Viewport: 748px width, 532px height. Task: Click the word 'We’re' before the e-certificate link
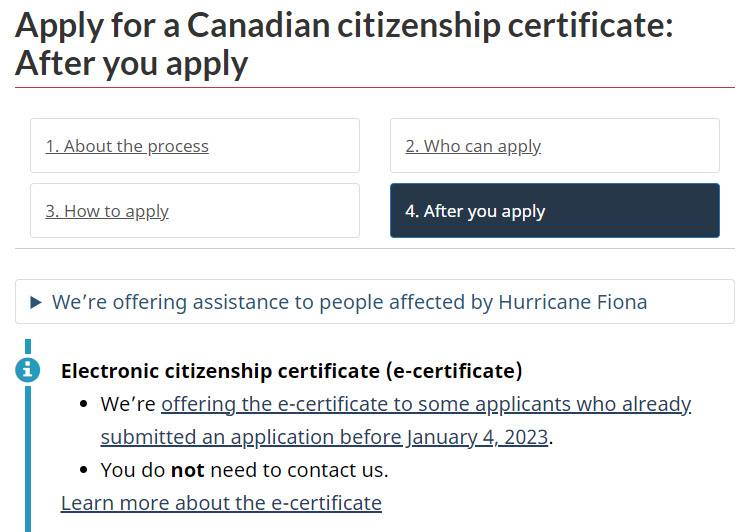[x=128, y=404]
